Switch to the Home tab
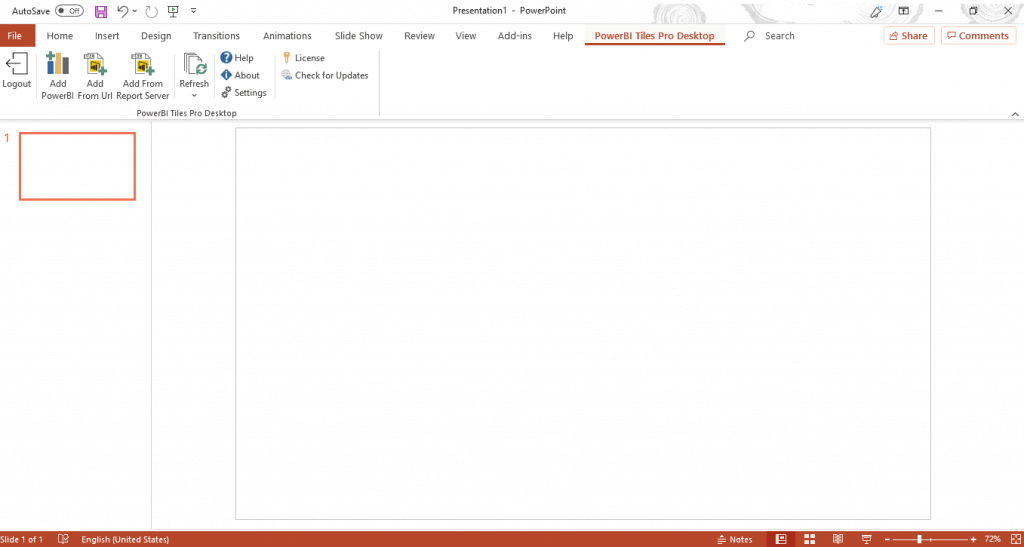Viewport: 1024px width, 547px height. 60,36
